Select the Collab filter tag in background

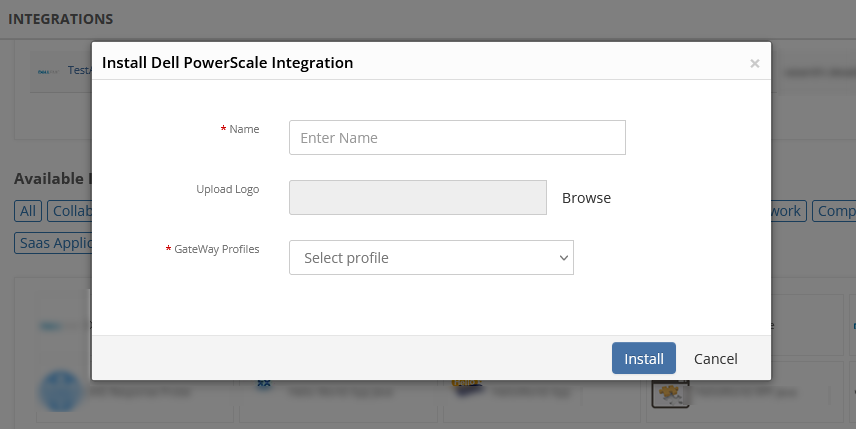pos(69,211)
